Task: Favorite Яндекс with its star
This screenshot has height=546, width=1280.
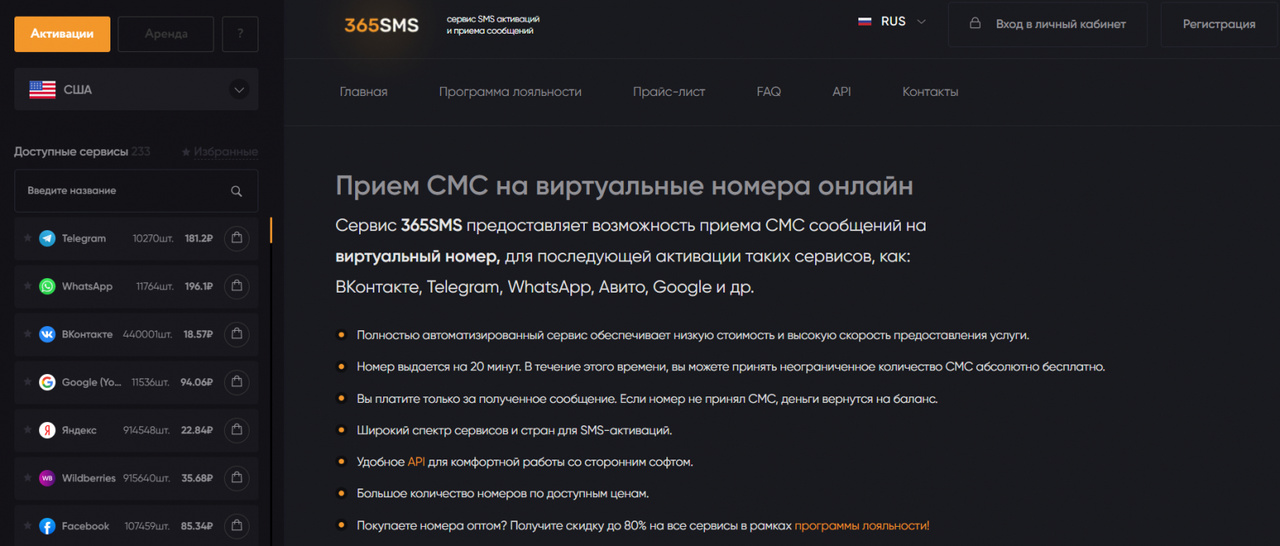Action: coord(28,430)
